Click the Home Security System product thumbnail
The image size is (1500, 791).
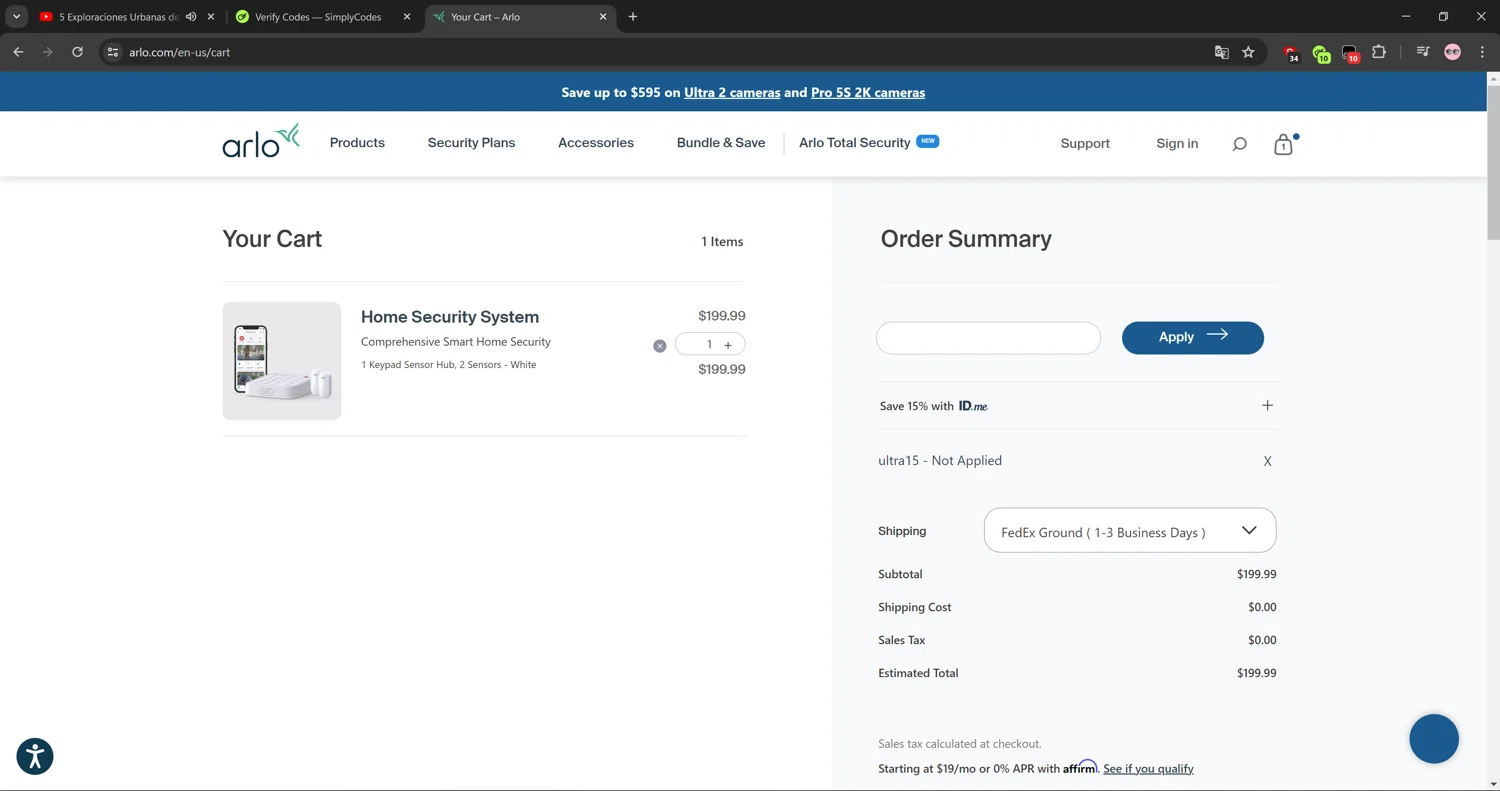click(282, 361)
